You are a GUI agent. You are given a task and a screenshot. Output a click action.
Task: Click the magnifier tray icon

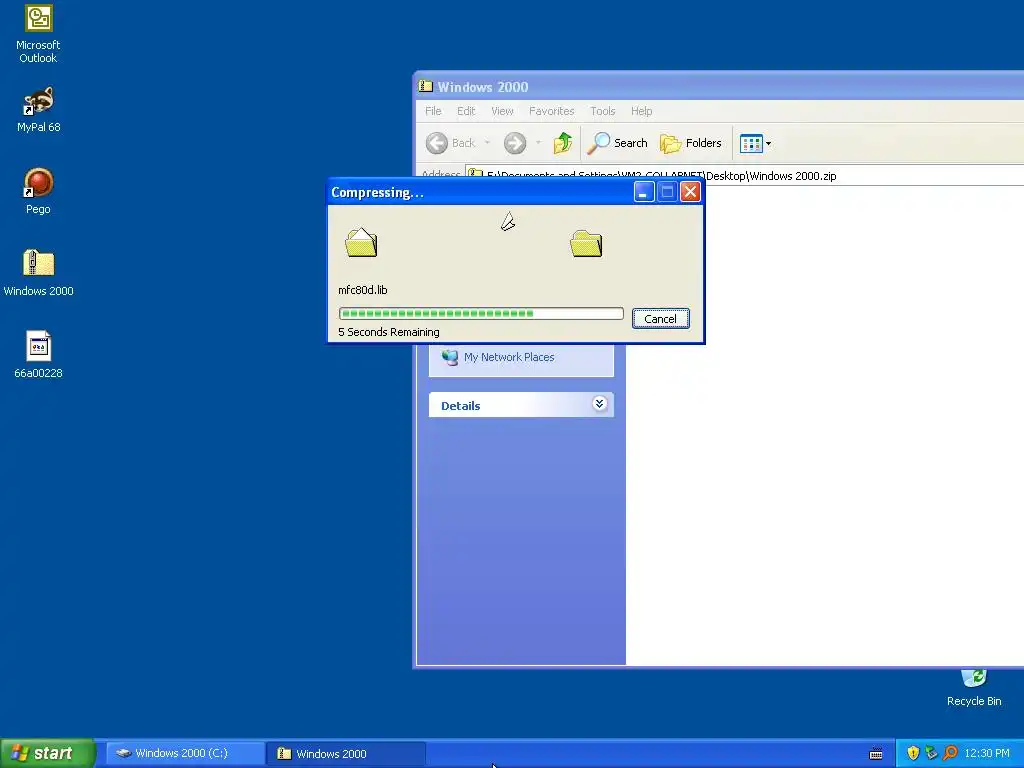point(950,754)
